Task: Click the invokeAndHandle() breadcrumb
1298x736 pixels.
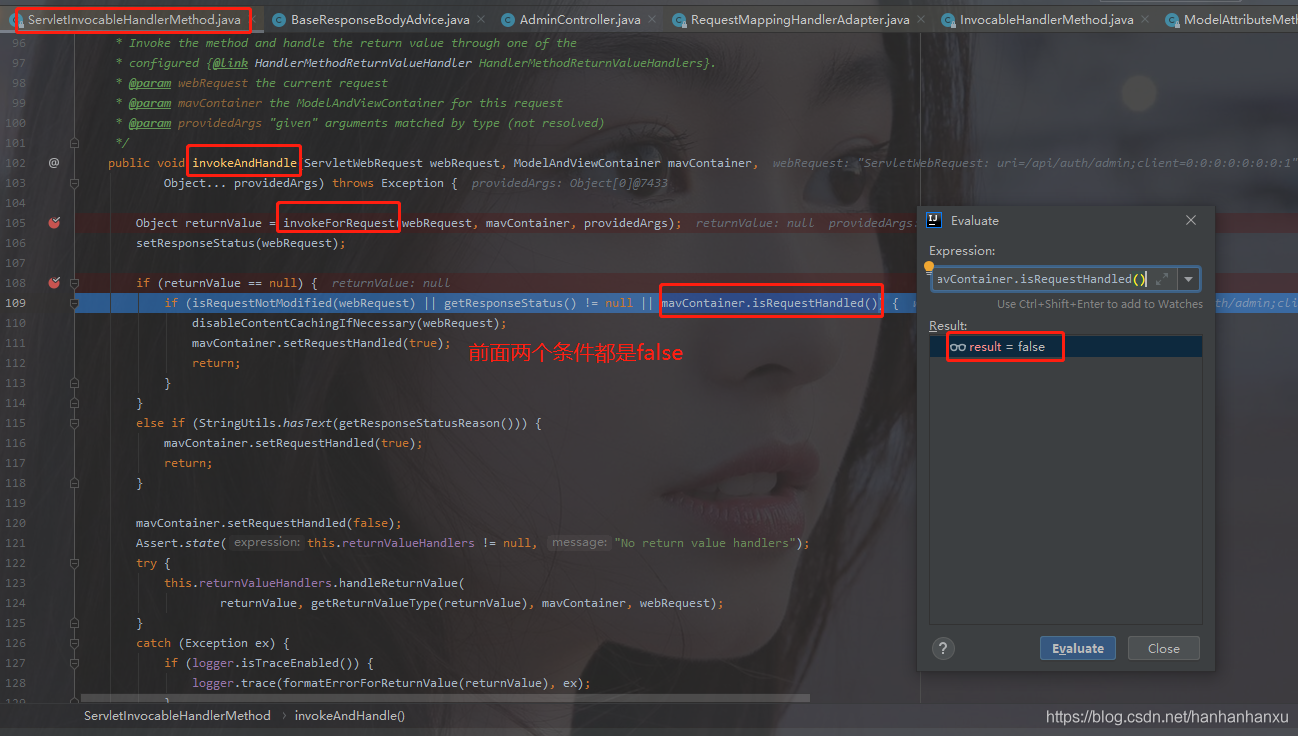Action: point(349,716)
